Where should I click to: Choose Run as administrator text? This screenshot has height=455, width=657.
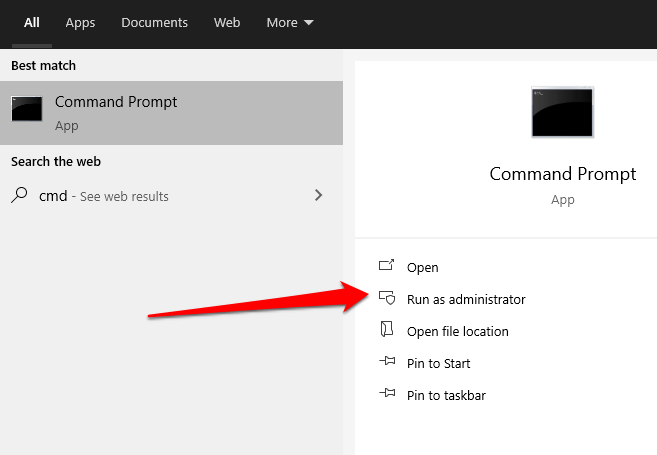coord(466,299)
